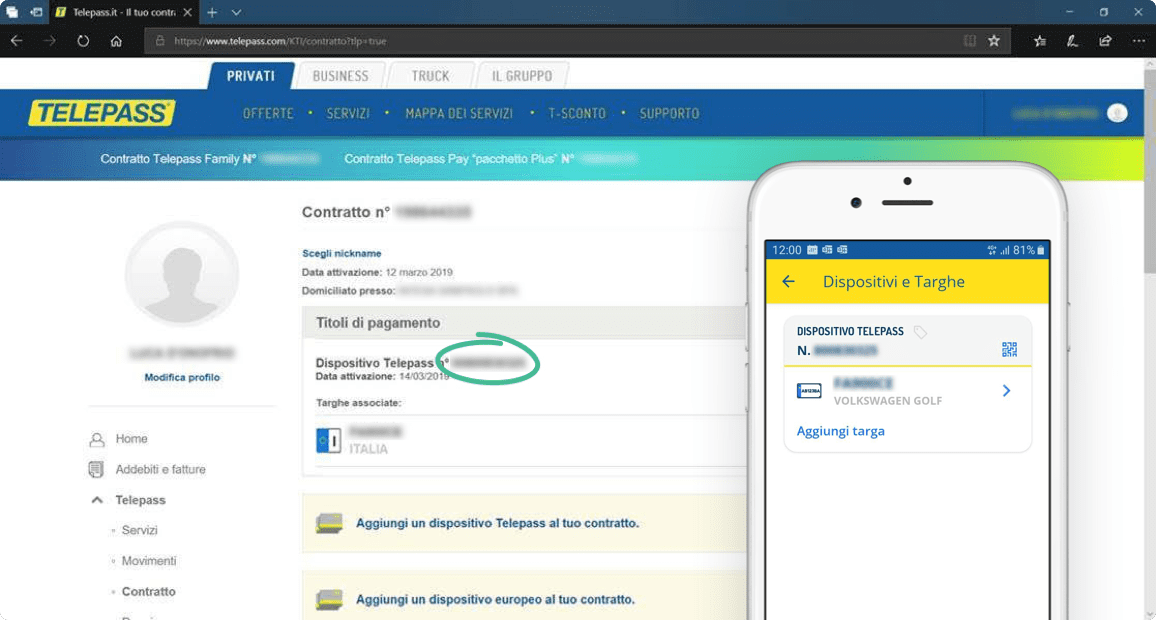Click the Titoli di pagamento header
Screen dimensions: 1156x620
tap(377, 322)
